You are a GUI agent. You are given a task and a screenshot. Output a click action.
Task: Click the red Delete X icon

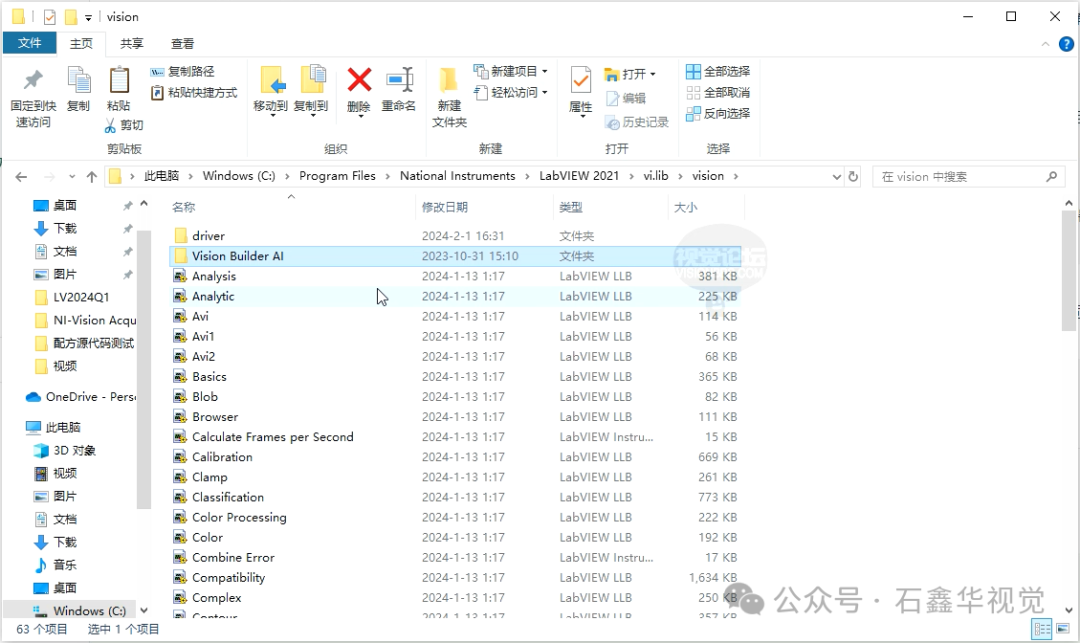(359, 80)
